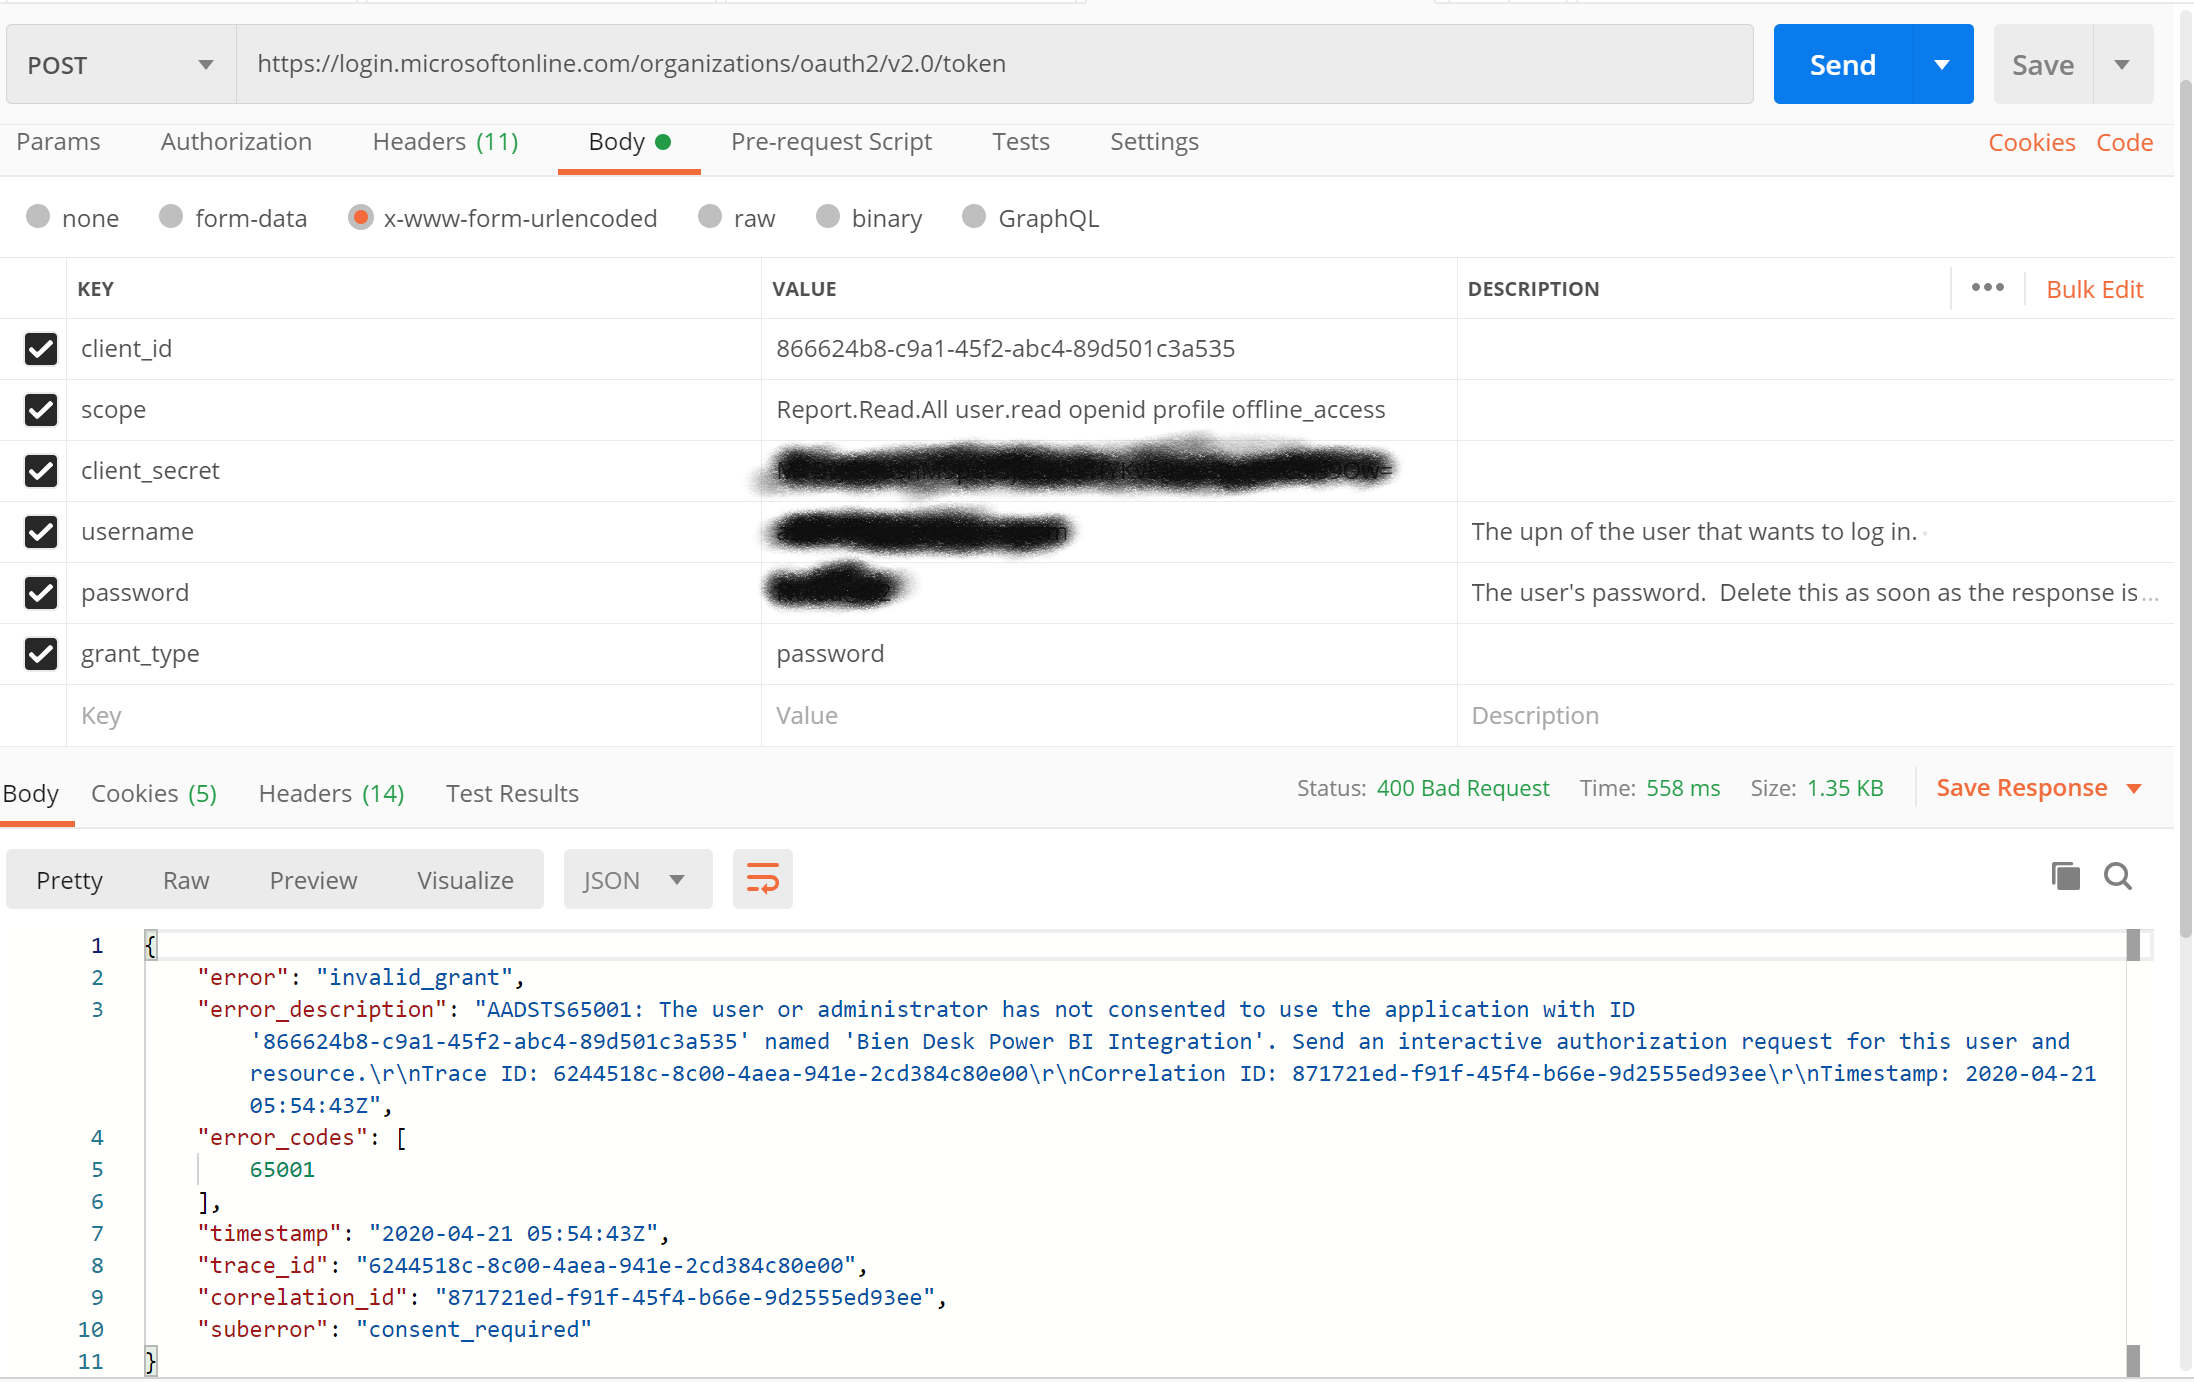The height and width of the screenshot is (1382, 2194).
Task: Click the error code 65001 value
Action: click(282, 1169)
